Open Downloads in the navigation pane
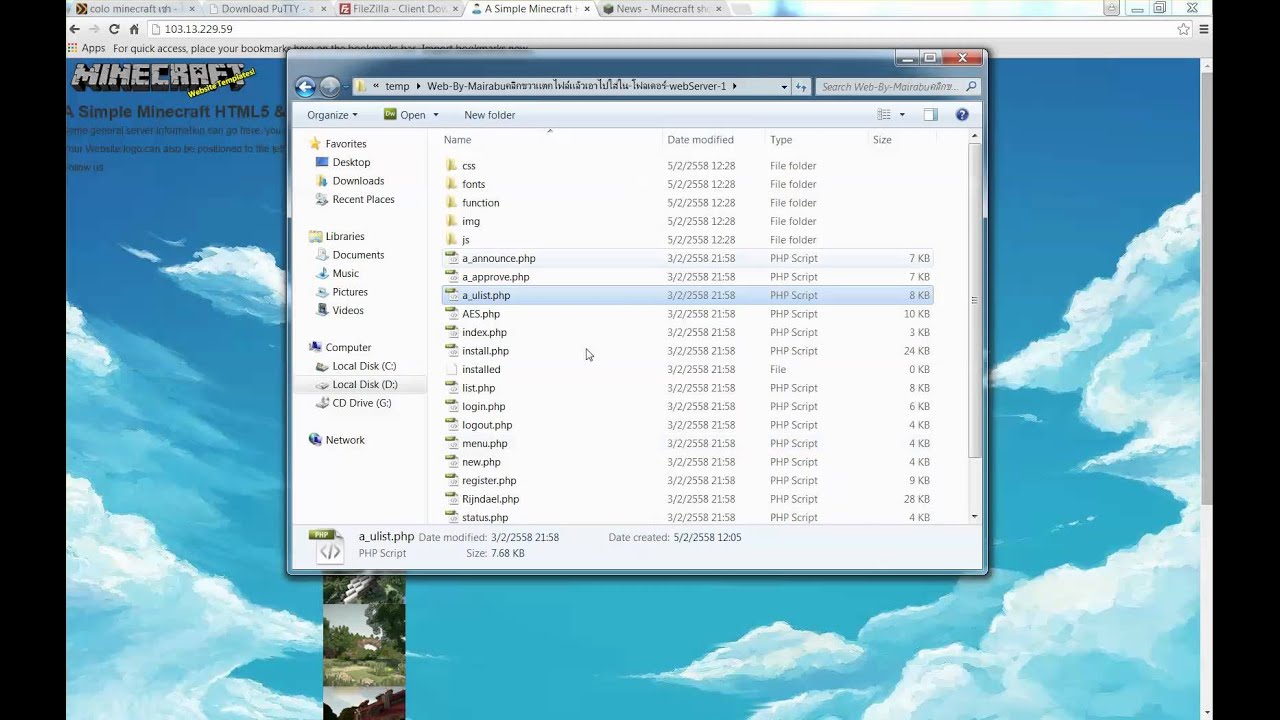This screenshot has width=1280, height=720. [358, 181]
